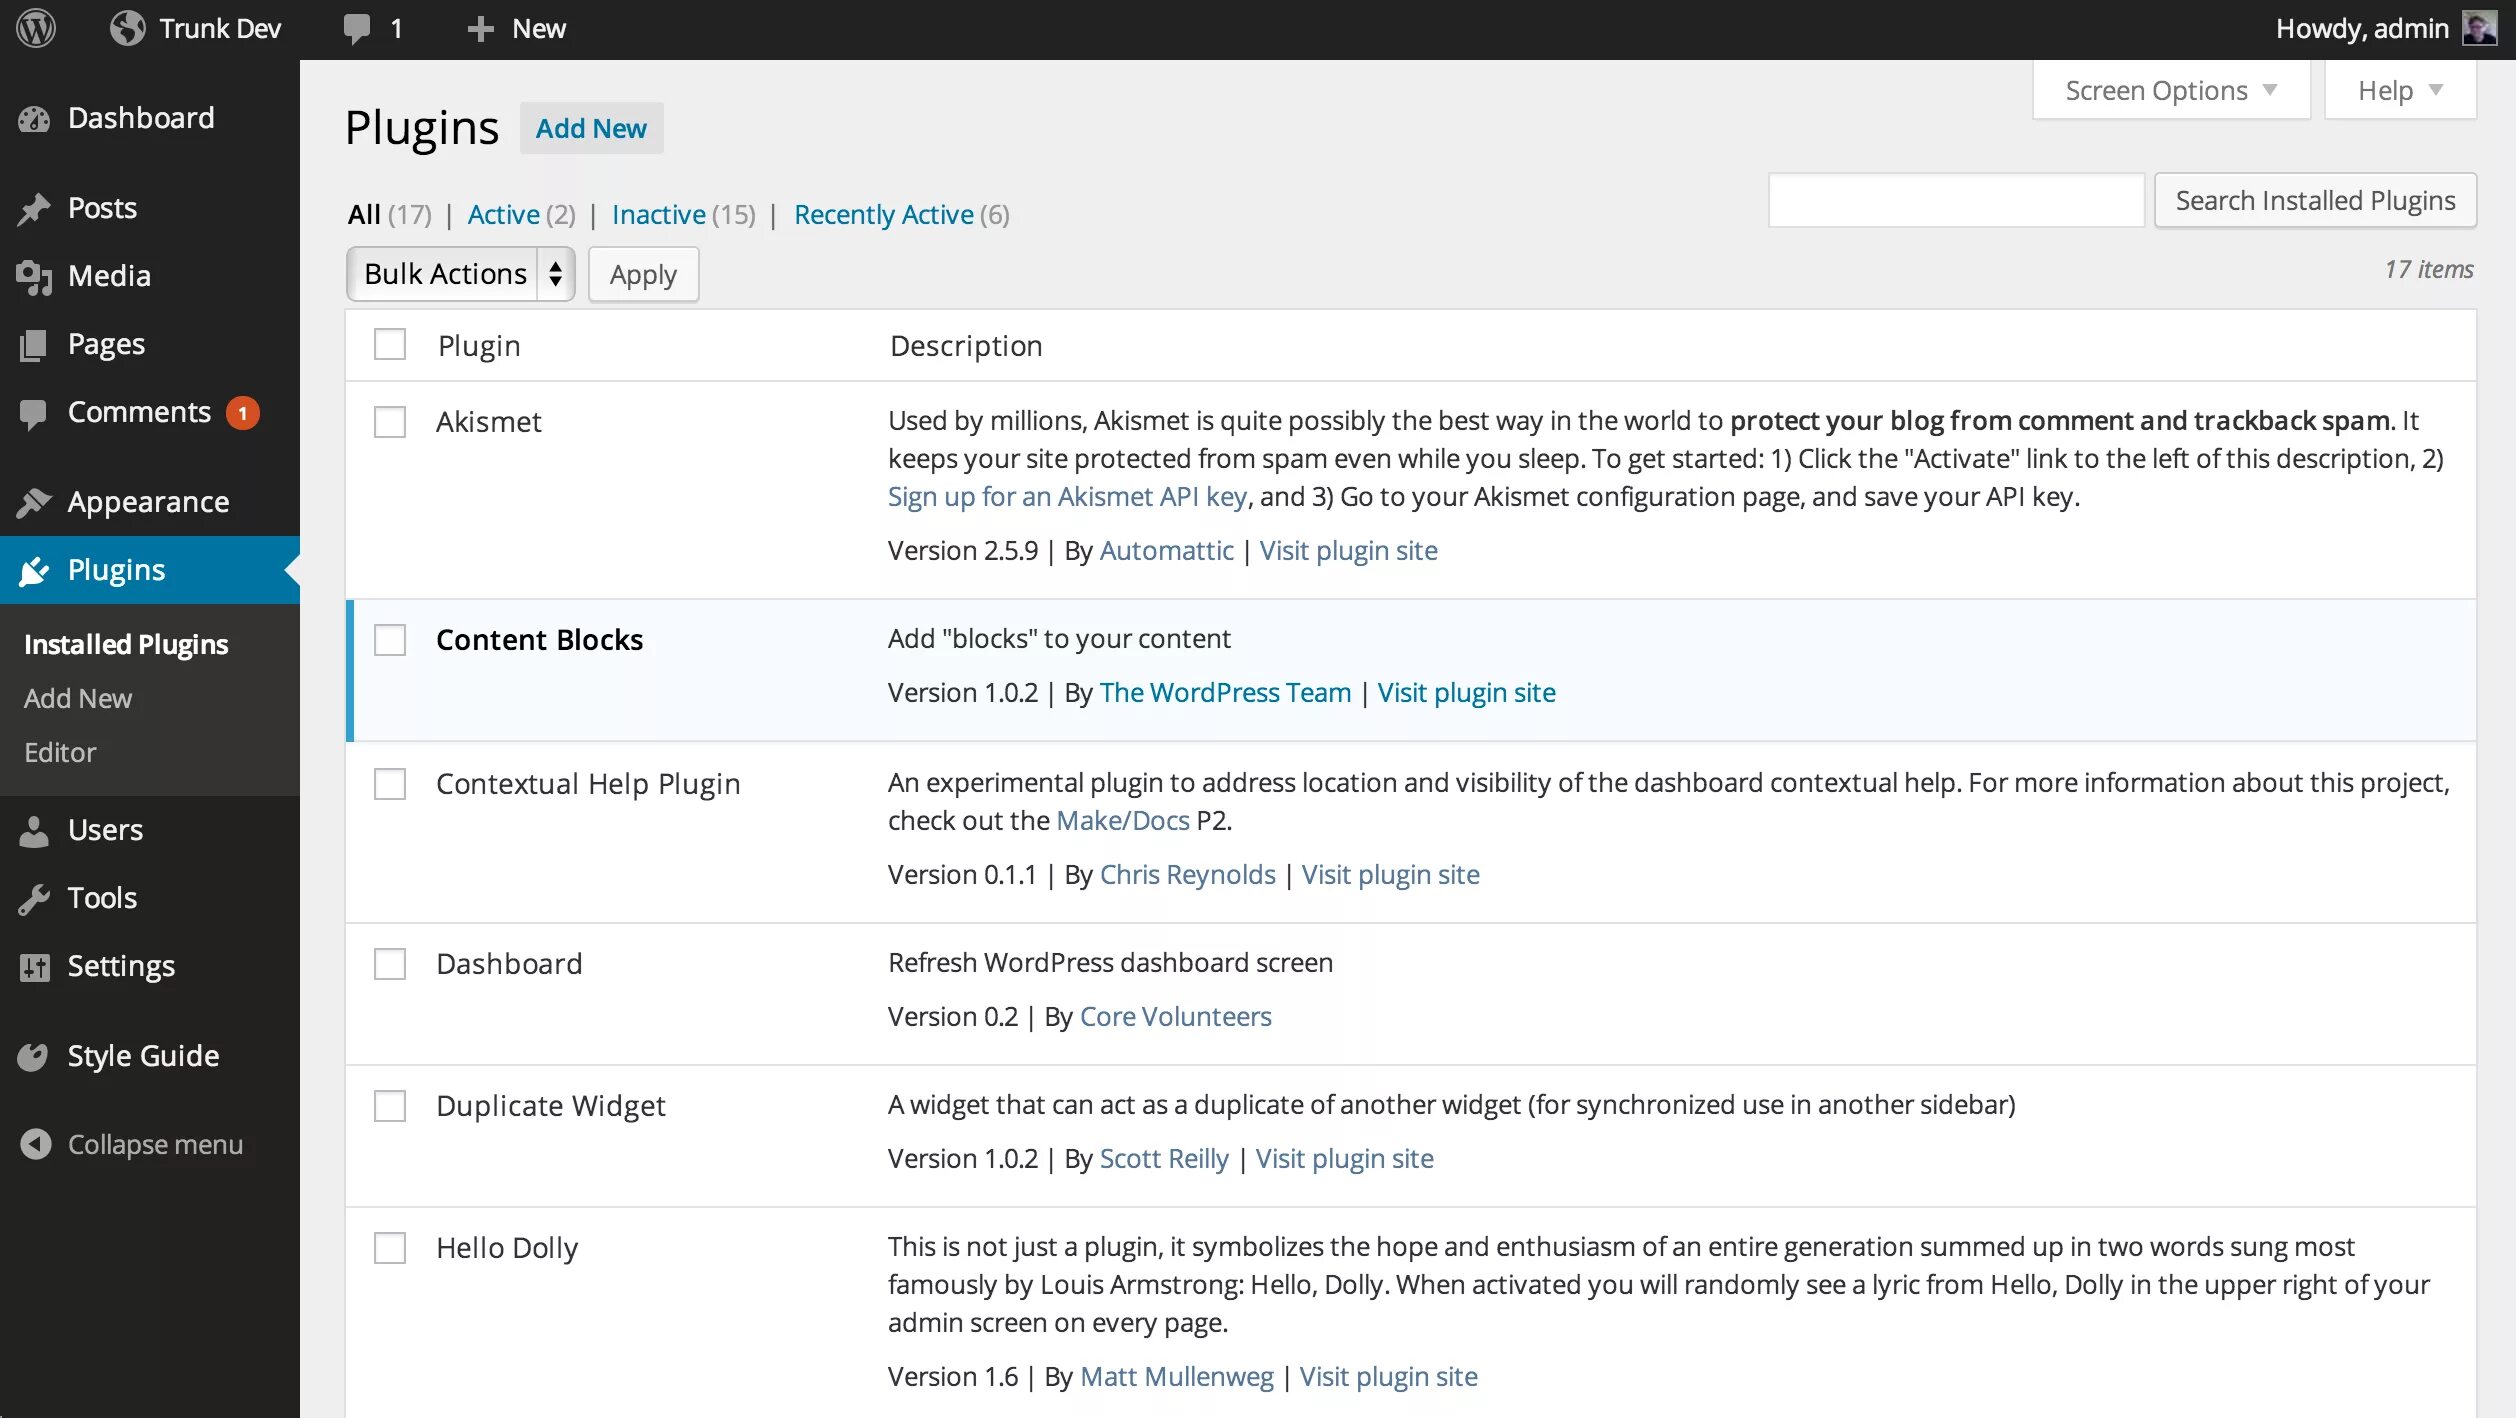Open Bulk Actions dropdown menu

click(x=458, y=273)
